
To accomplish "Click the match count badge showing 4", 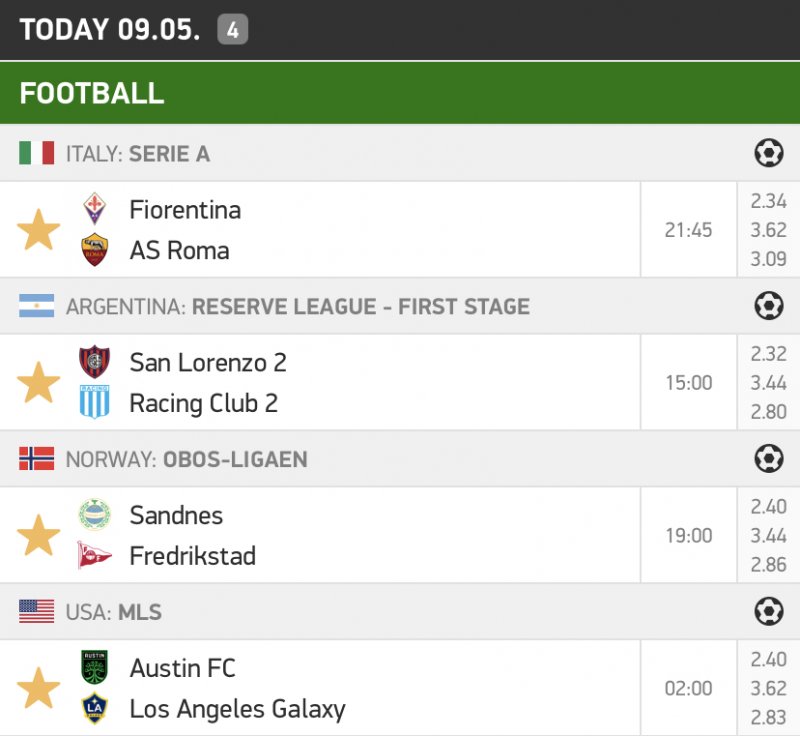I will coord(232,30).
